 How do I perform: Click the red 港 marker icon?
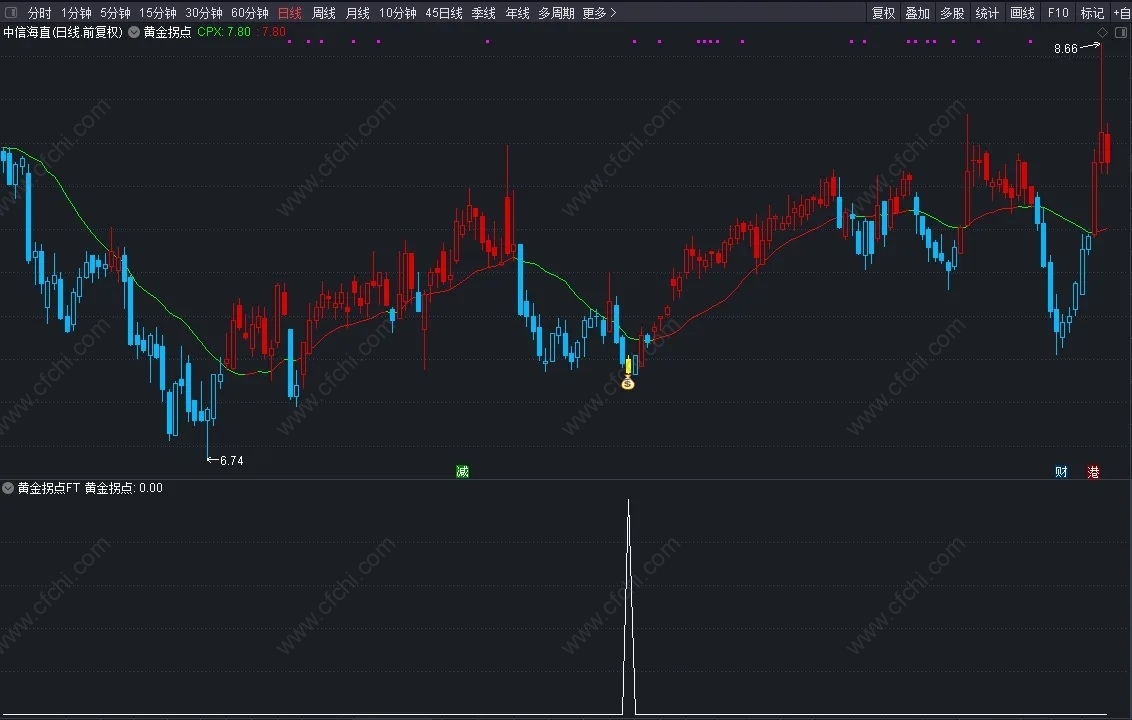coord(1093,472)
